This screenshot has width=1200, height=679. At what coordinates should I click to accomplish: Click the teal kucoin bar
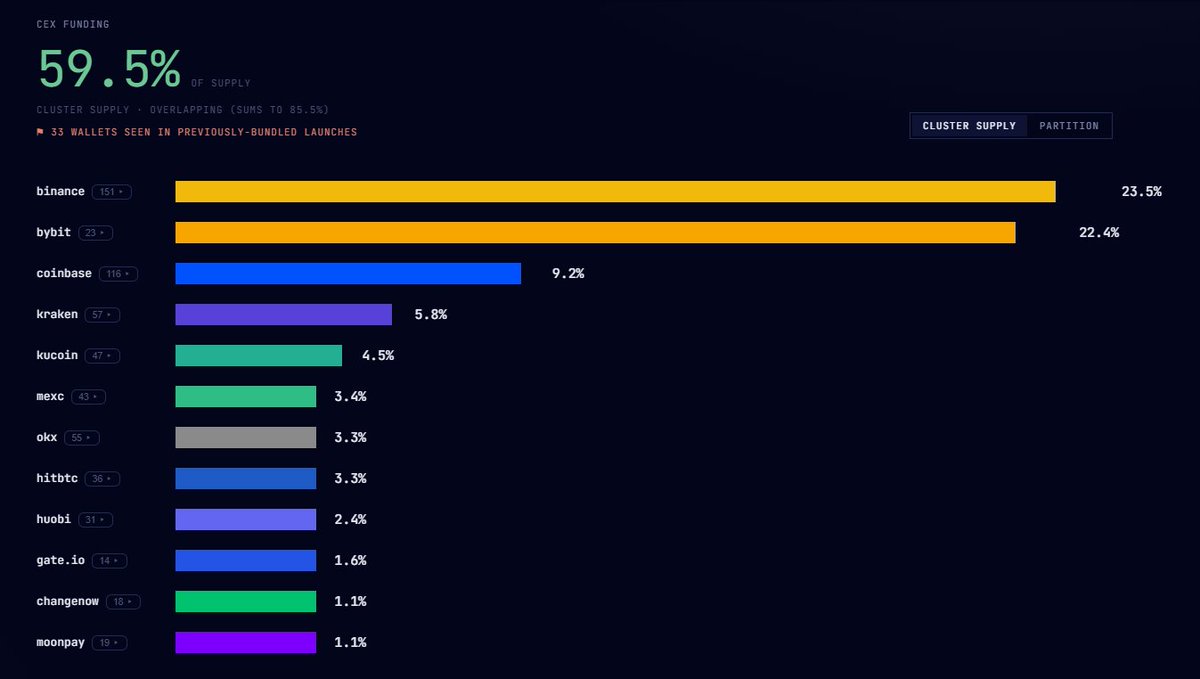258,355
